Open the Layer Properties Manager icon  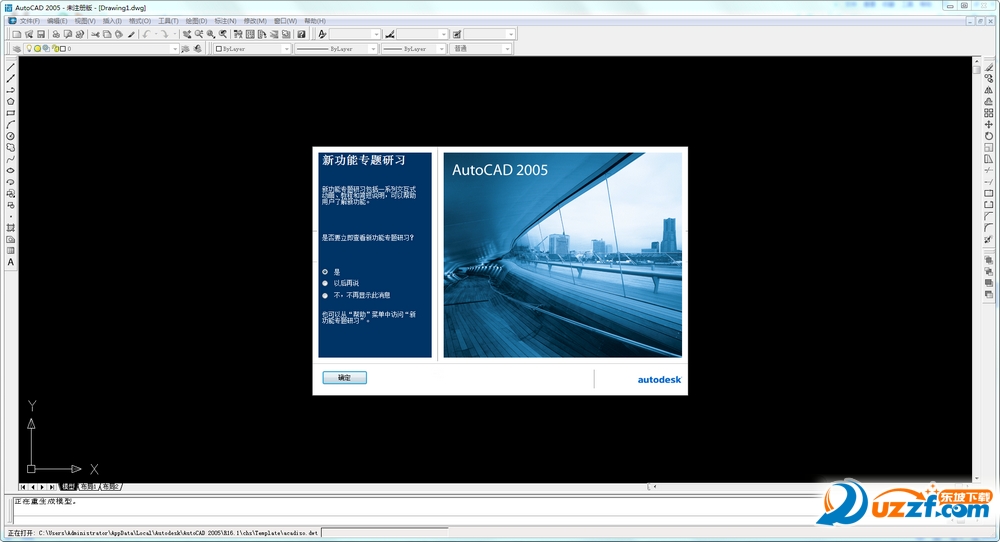pos(17,48)
